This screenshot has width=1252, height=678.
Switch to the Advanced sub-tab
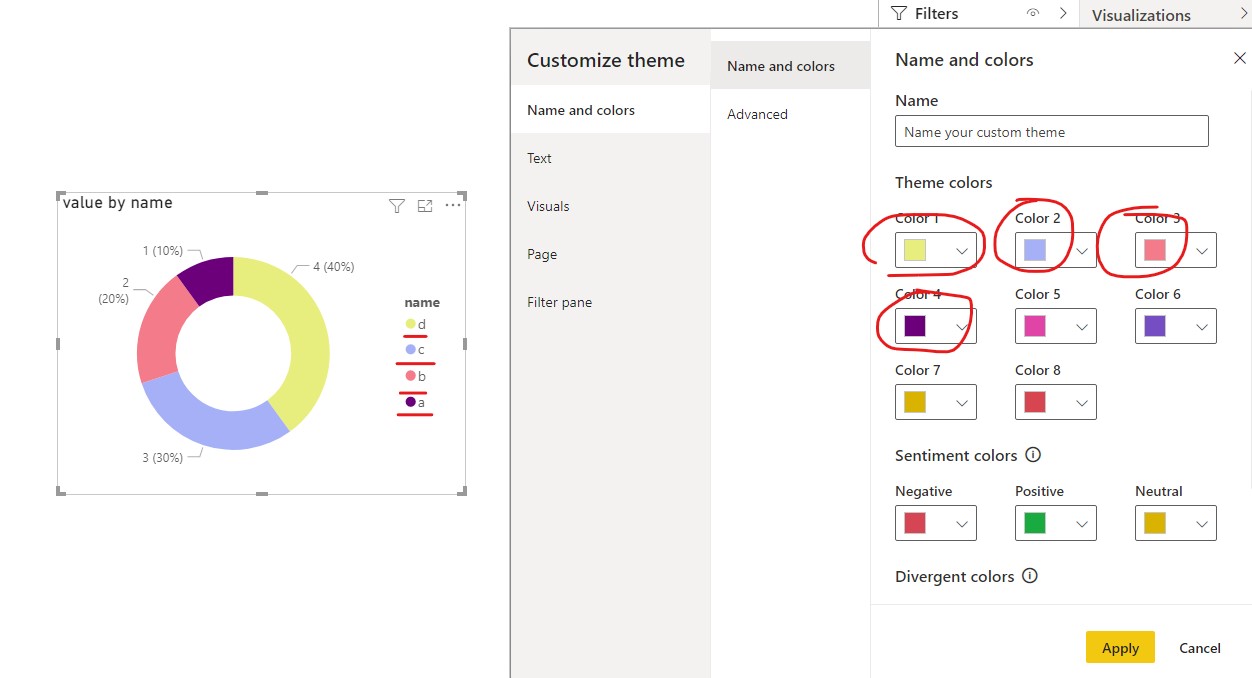(790, 114)
